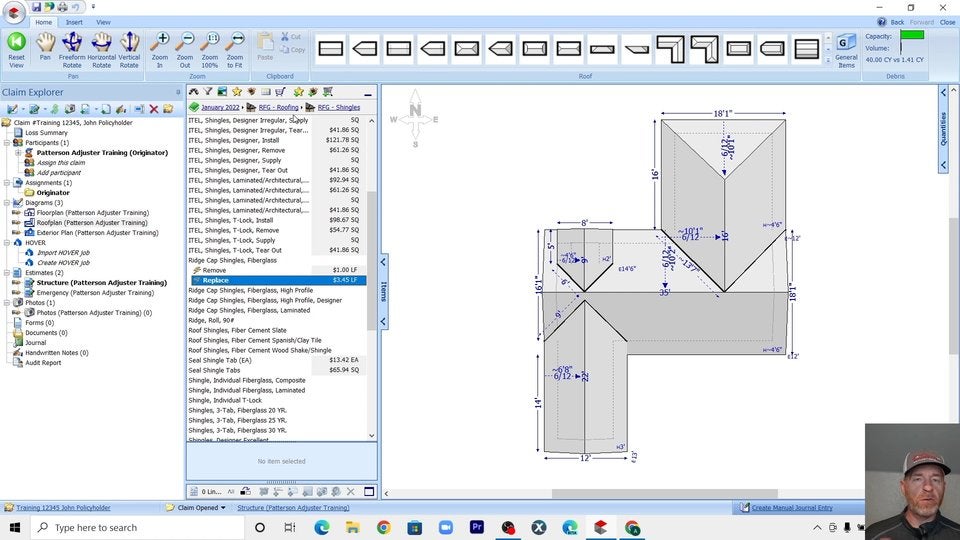This screenshot has height=540, width=960.
Task: Choose the Horizontal Rotate tool
Action: pyautogui.click(x=101, y=42)
